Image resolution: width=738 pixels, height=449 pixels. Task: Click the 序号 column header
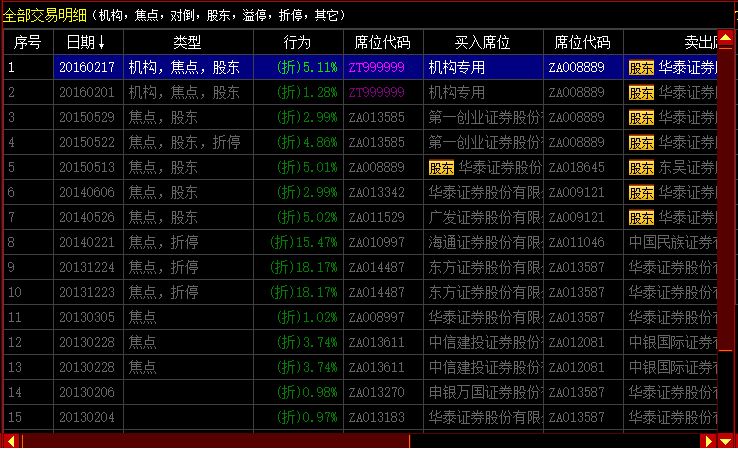(27, 43)
